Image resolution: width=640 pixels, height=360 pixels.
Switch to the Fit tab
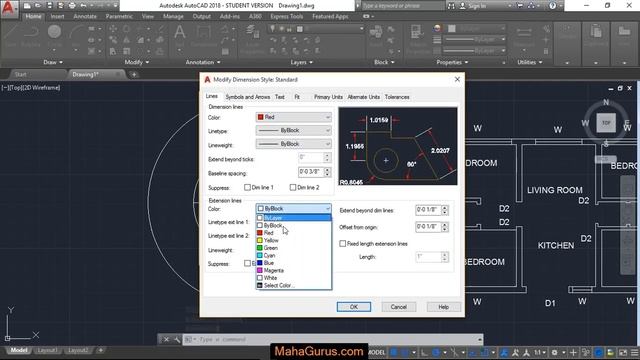pyautogui.click(x=297, y=97)
